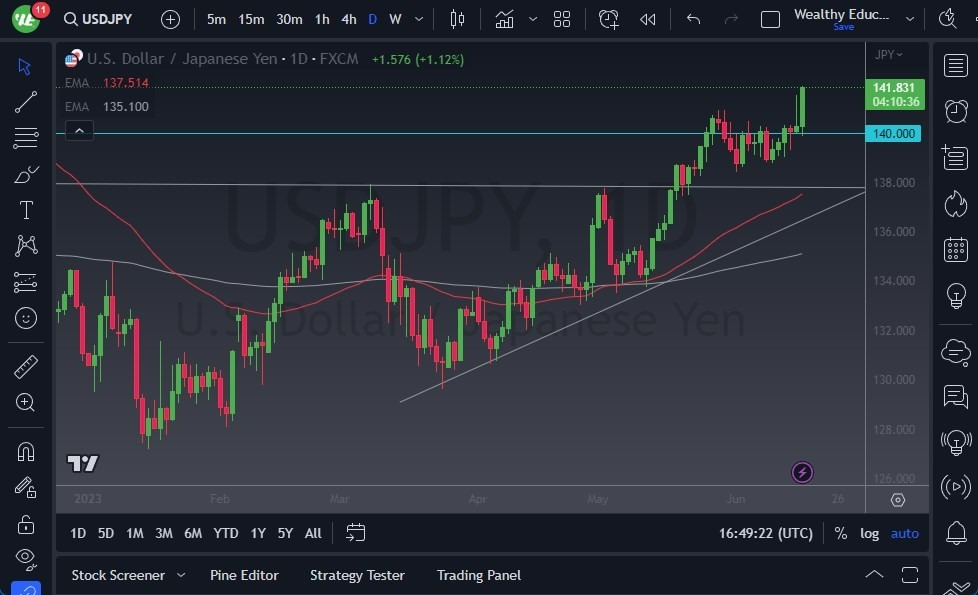Open the multi-chart layout selector

561,18
